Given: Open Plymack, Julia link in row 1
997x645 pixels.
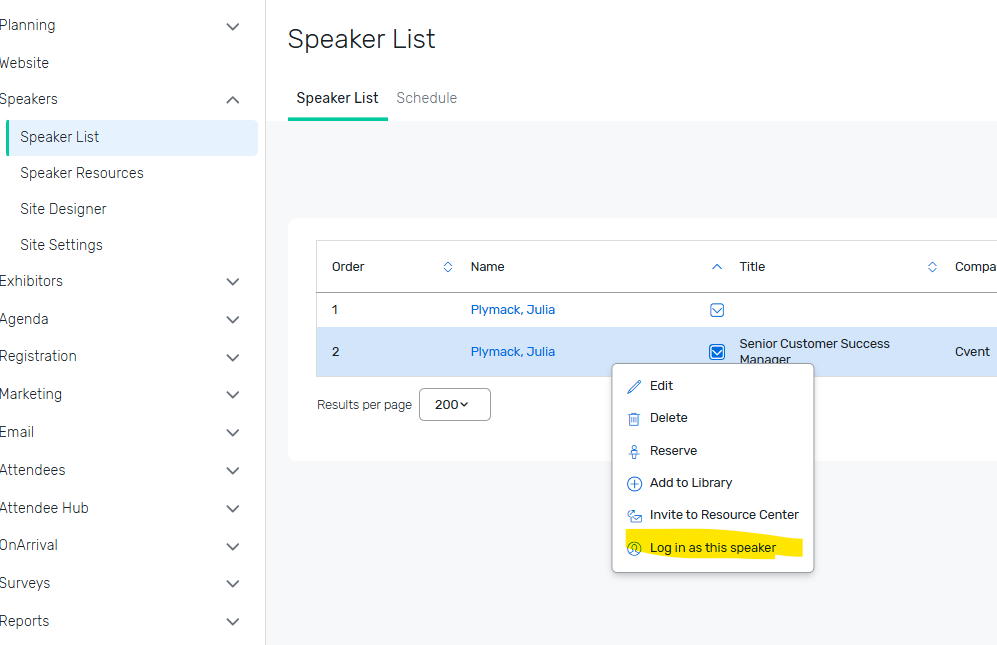Looking at the screenshot, I should (x=512, y=310).
